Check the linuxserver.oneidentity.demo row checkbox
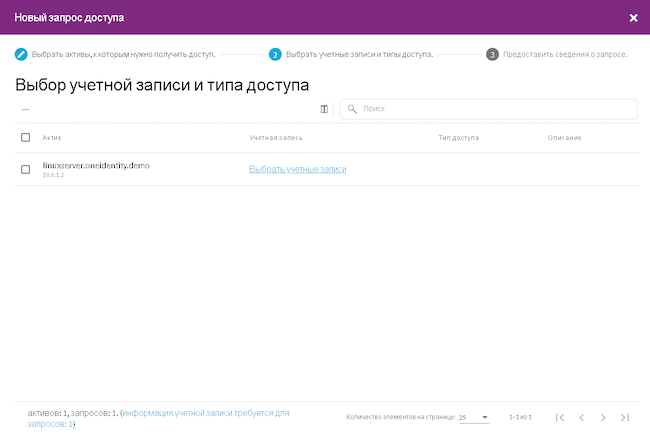 pos(25,169)
